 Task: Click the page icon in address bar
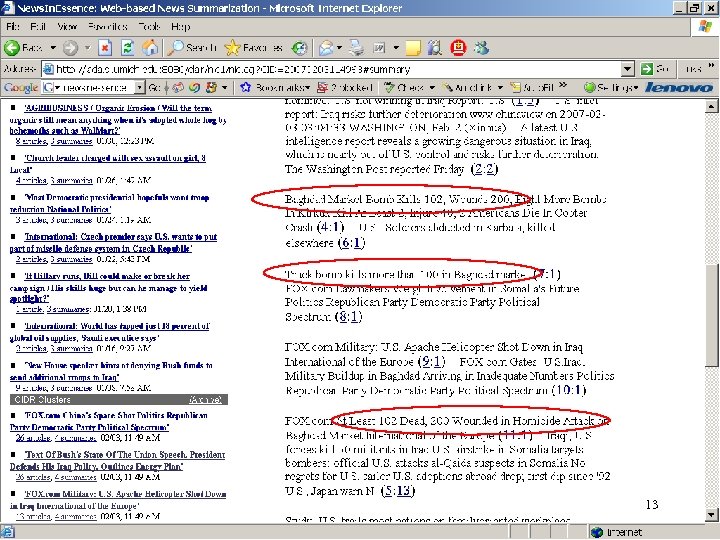tap(48, 69)
